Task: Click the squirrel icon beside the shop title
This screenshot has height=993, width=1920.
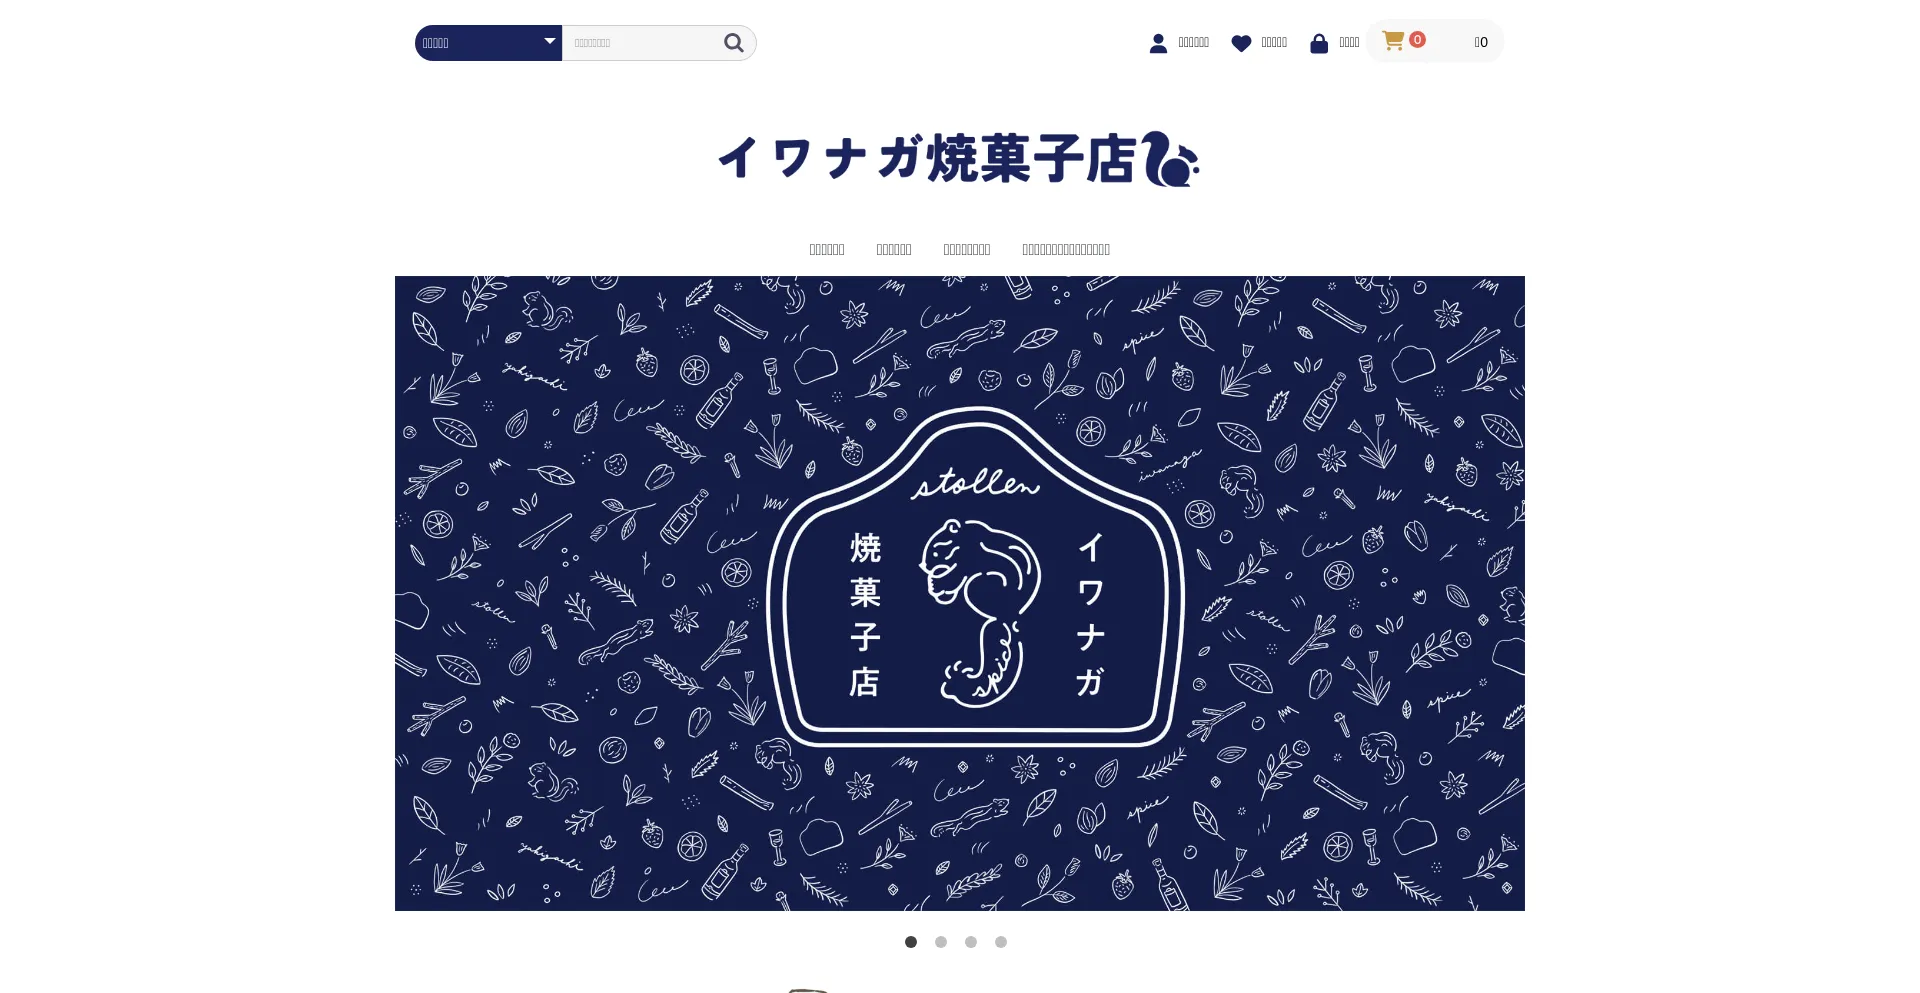Action: 1170,159
